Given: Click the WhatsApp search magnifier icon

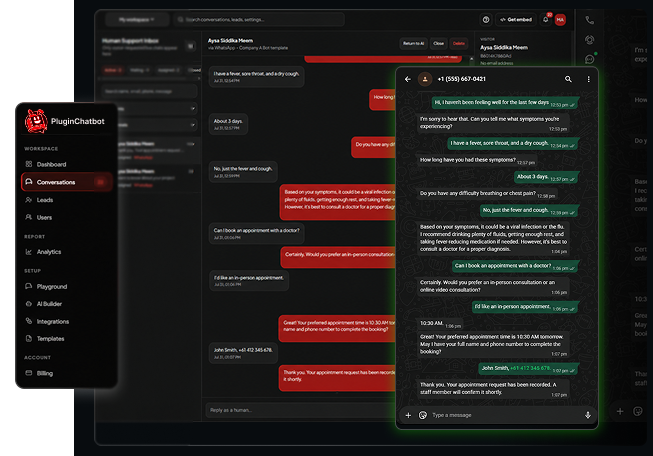Looking at the screenshot, I should pos(568,79).
